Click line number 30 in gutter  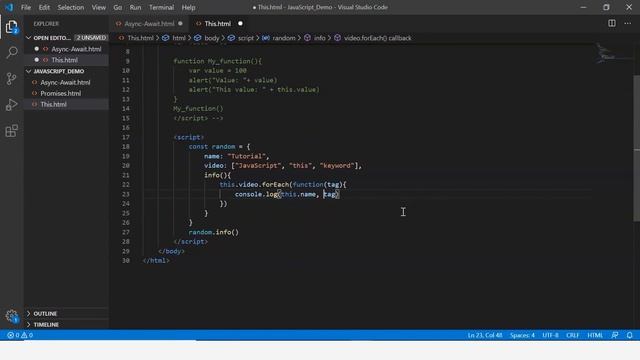pos(126,260)
